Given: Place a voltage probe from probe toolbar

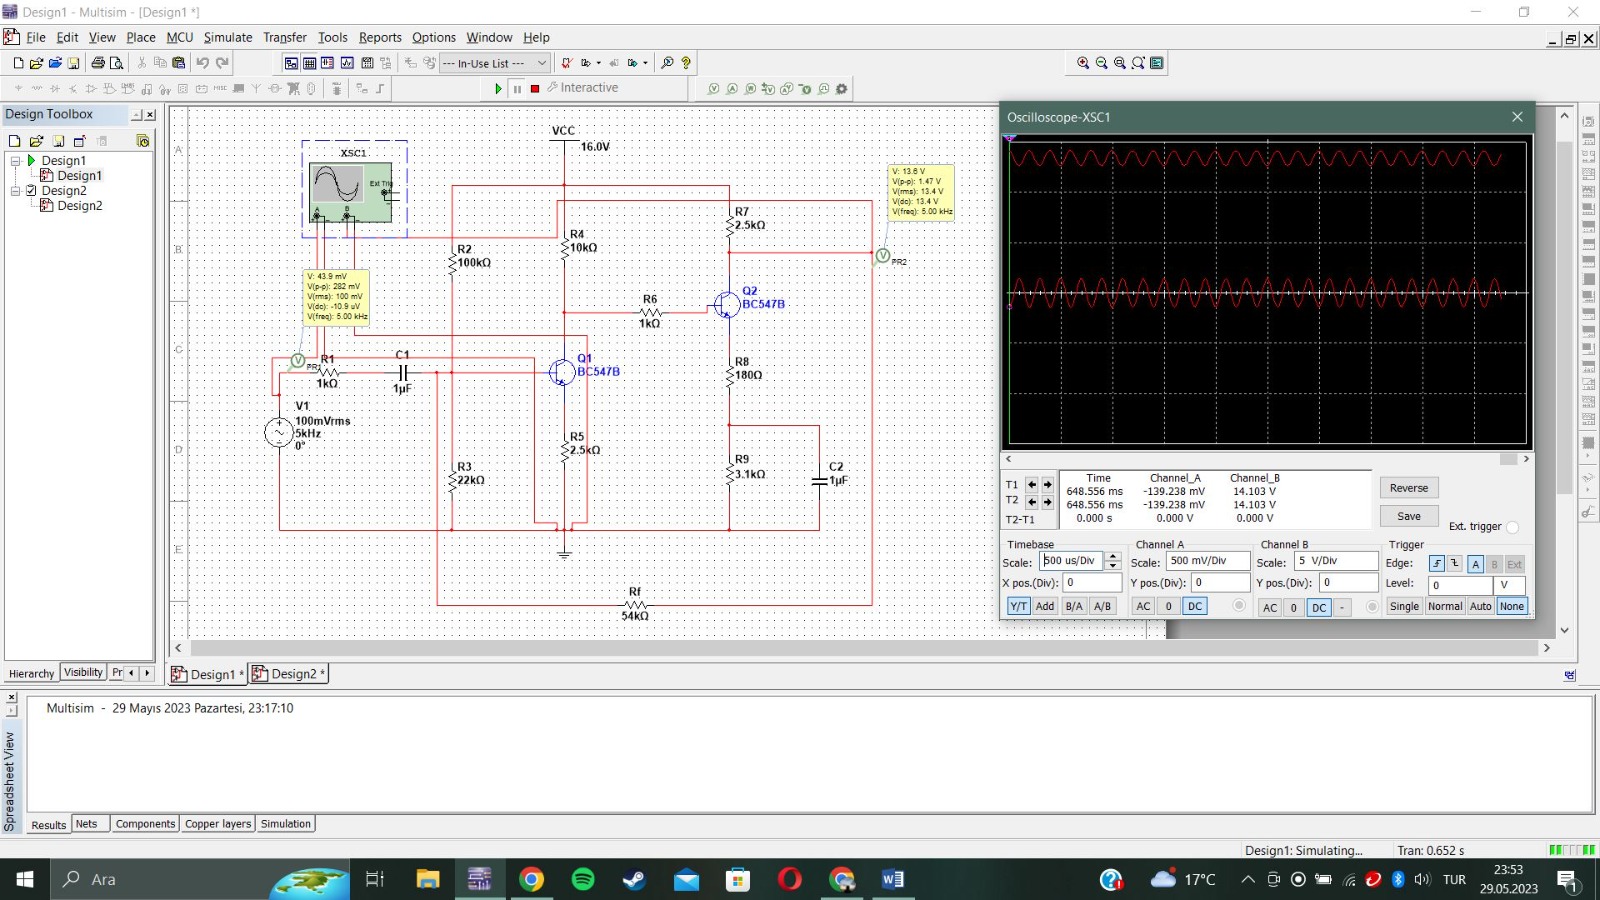Looking at the screenshot, I should tap(713, 89).
